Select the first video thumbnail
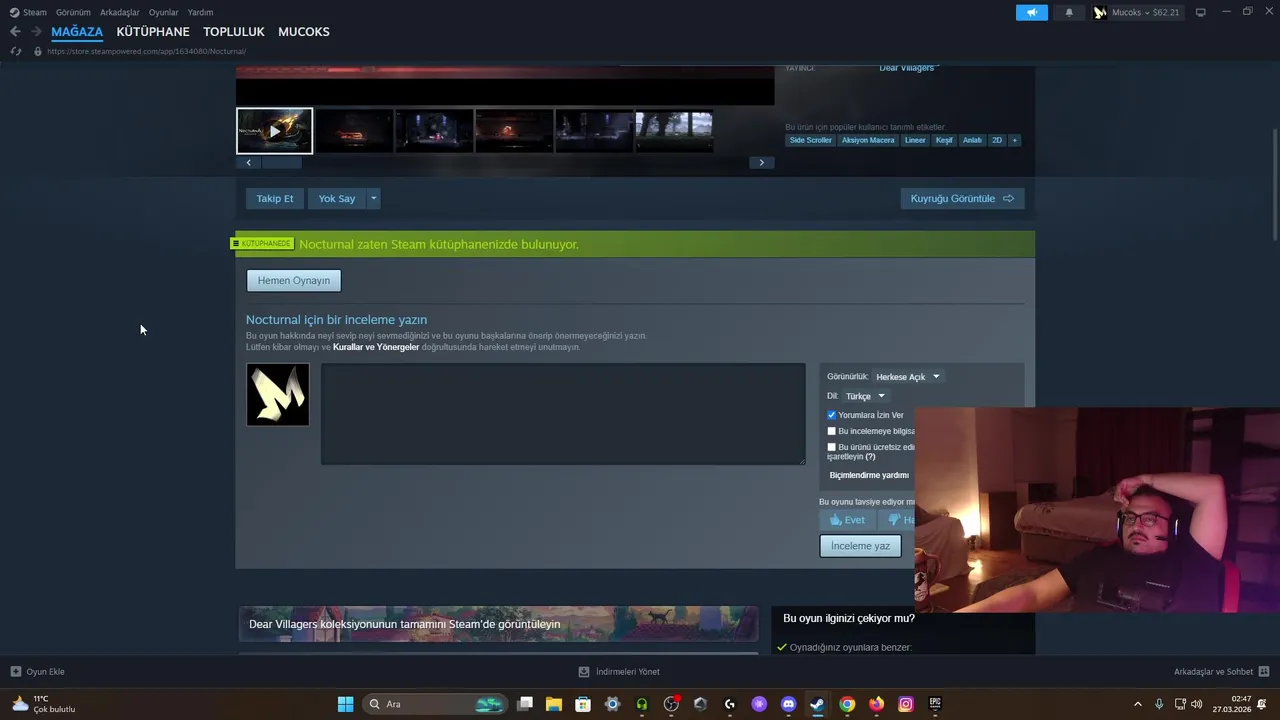The width and height of the screenshot is (1280, 720). pyautogui.click(x=274, y=131)
